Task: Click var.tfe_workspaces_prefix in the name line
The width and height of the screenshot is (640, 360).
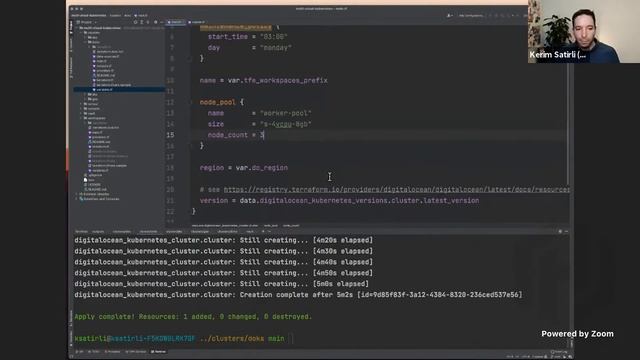Action: point(278,80)
